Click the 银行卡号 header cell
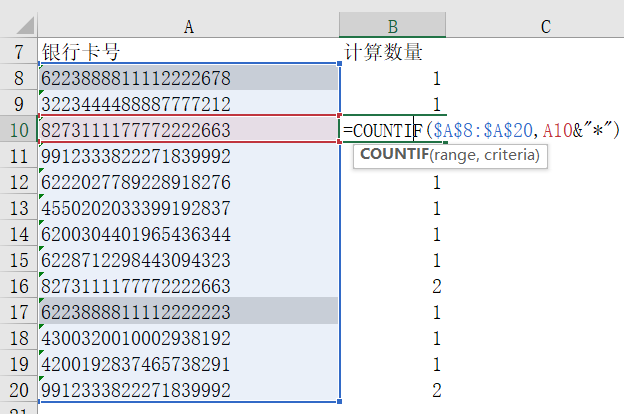624x414 pixels. click(x=189, y=51)
